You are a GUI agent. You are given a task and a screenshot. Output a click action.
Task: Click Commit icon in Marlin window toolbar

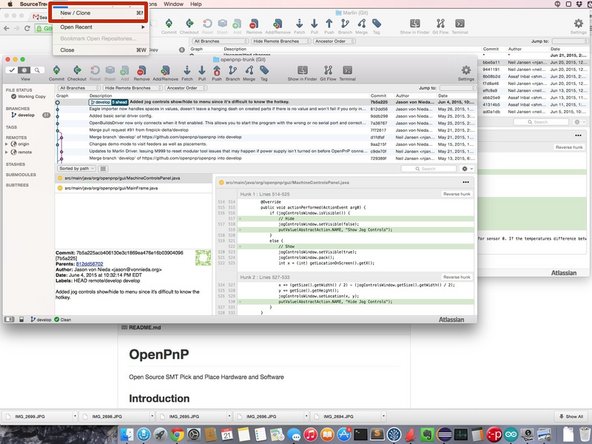tap(169, 26)
